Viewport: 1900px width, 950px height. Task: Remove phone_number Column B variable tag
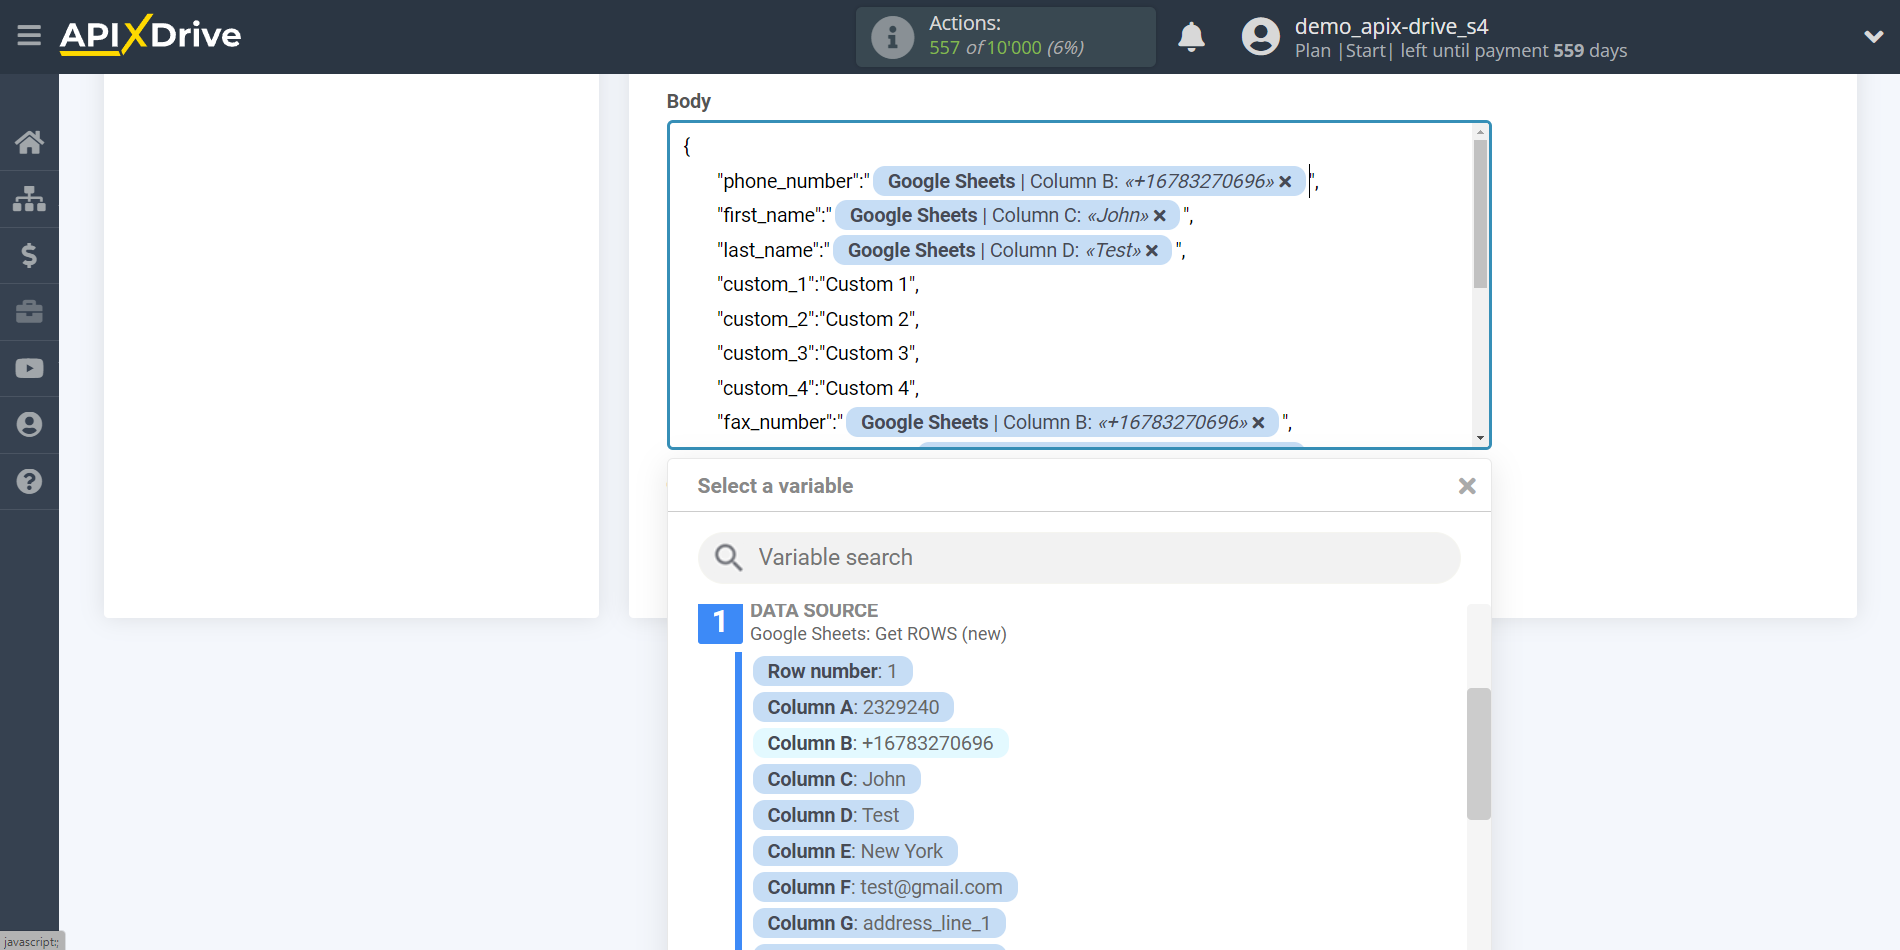coord(1285,182)
